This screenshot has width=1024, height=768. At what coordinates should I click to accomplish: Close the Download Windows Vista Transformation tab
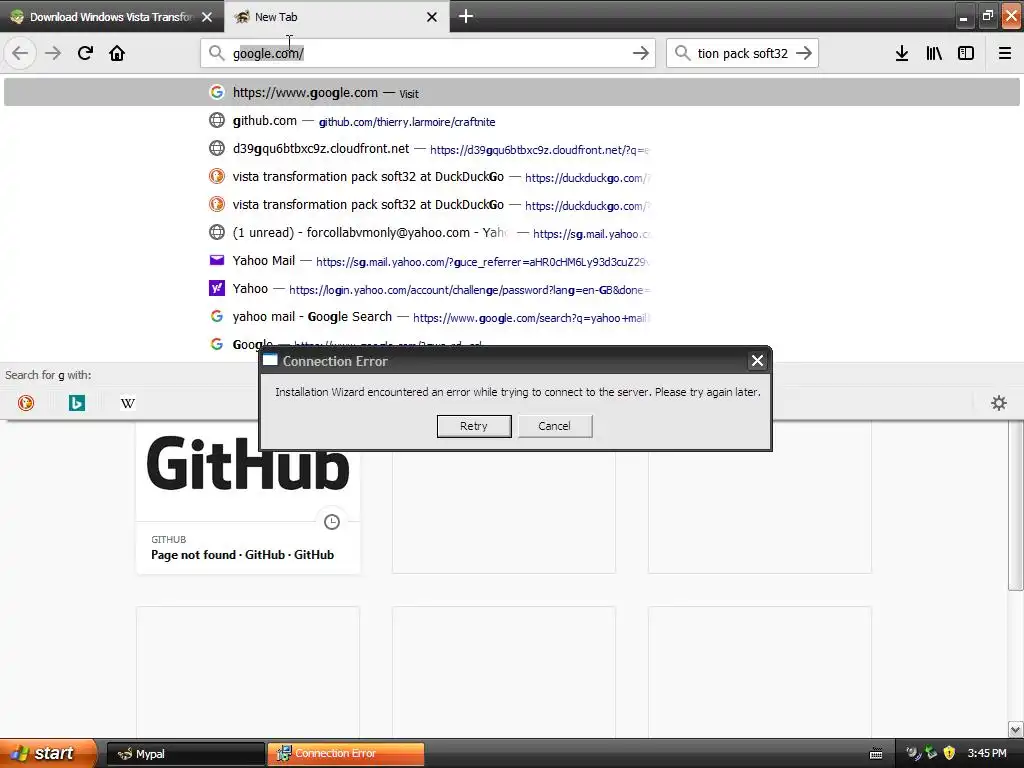tap(207, 17)
